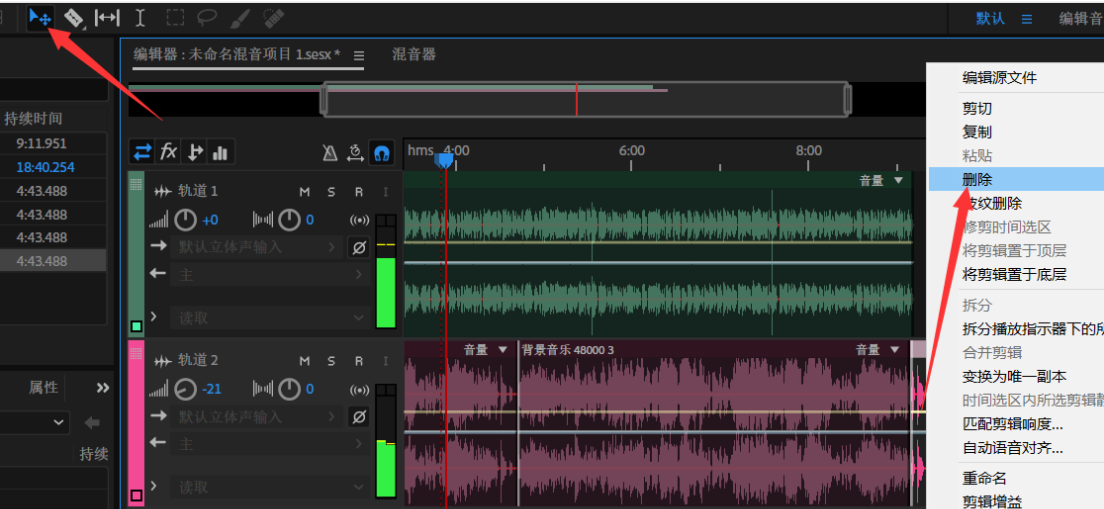This screenshot has width=1104, height=509.
Task: Open the 音量 dropdown on 轨道 1 clip
Action: 898,181
